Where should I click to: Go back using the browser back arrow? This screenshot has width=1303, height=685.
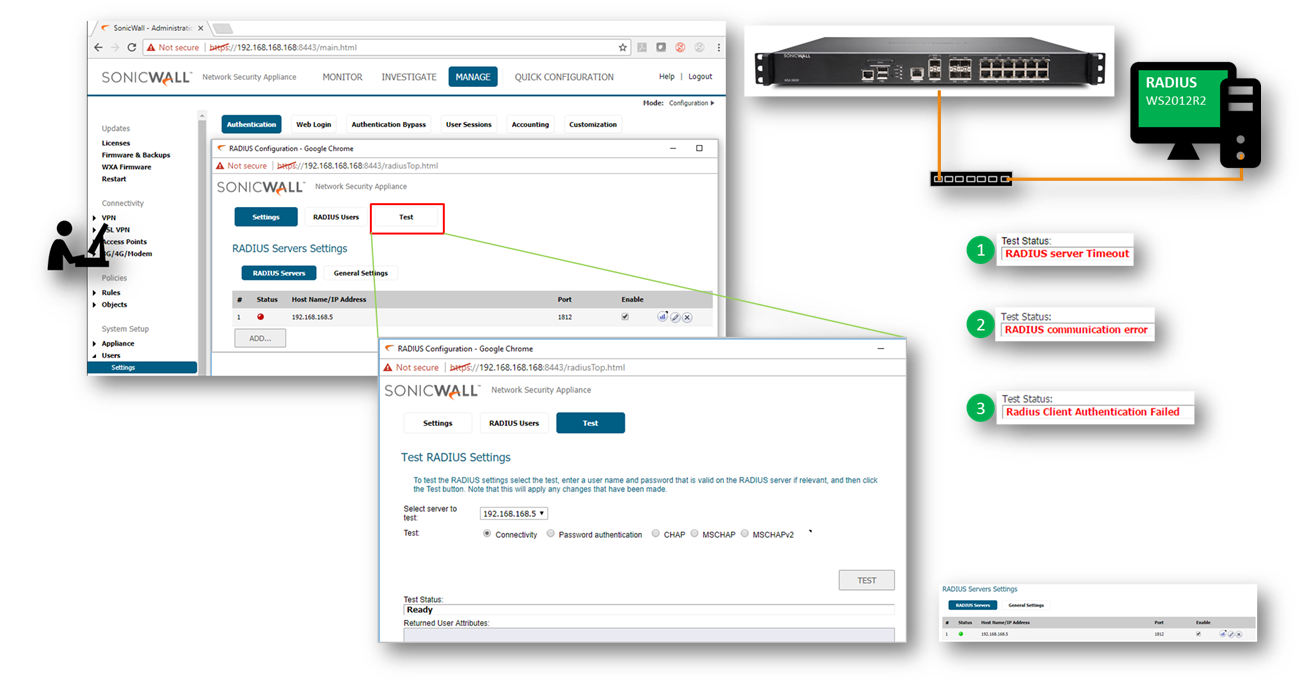point(98,47)
